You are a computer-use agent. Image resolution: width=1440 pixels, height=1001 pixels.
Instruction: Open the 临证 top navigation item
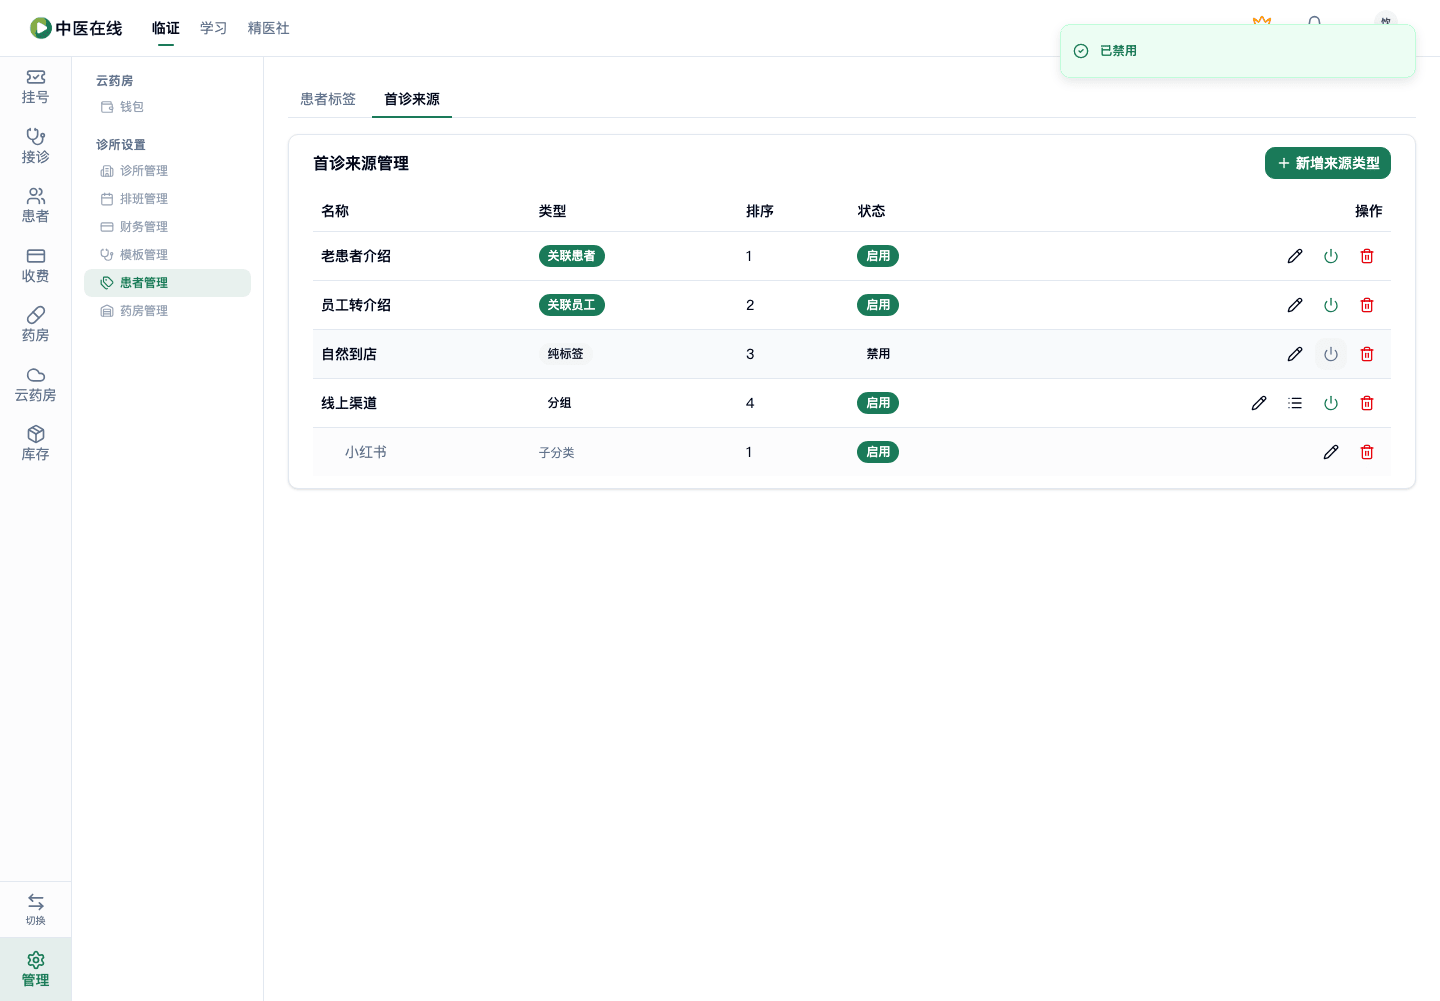coord(166,28)
